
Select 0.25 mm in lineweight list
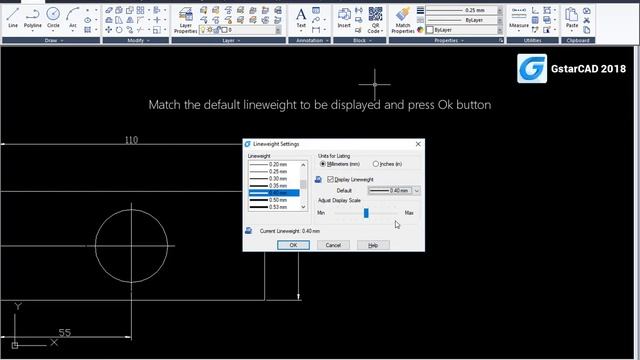click(x=274, y=171)
